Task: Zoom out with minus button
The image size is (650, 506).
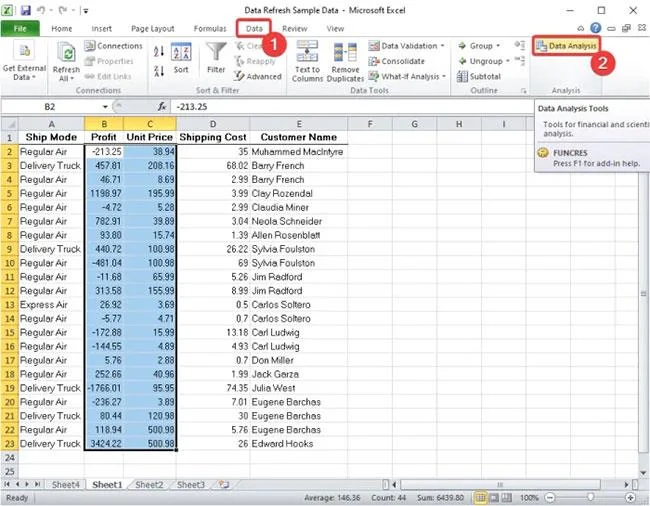Action: point(550,497)
